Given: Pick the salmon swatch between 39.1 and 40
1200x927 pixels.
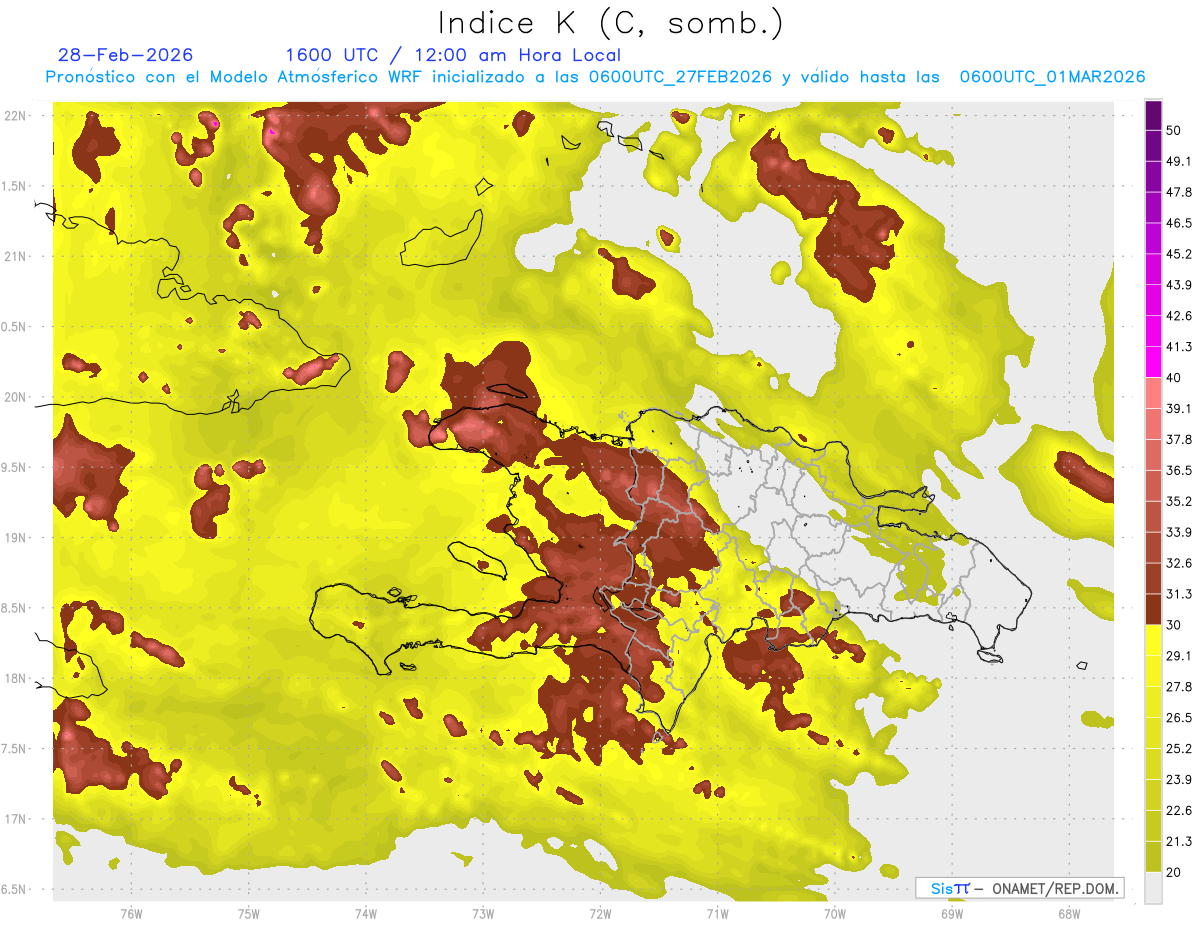Looking at the screenshot, I should click(x=1153, y=394).
